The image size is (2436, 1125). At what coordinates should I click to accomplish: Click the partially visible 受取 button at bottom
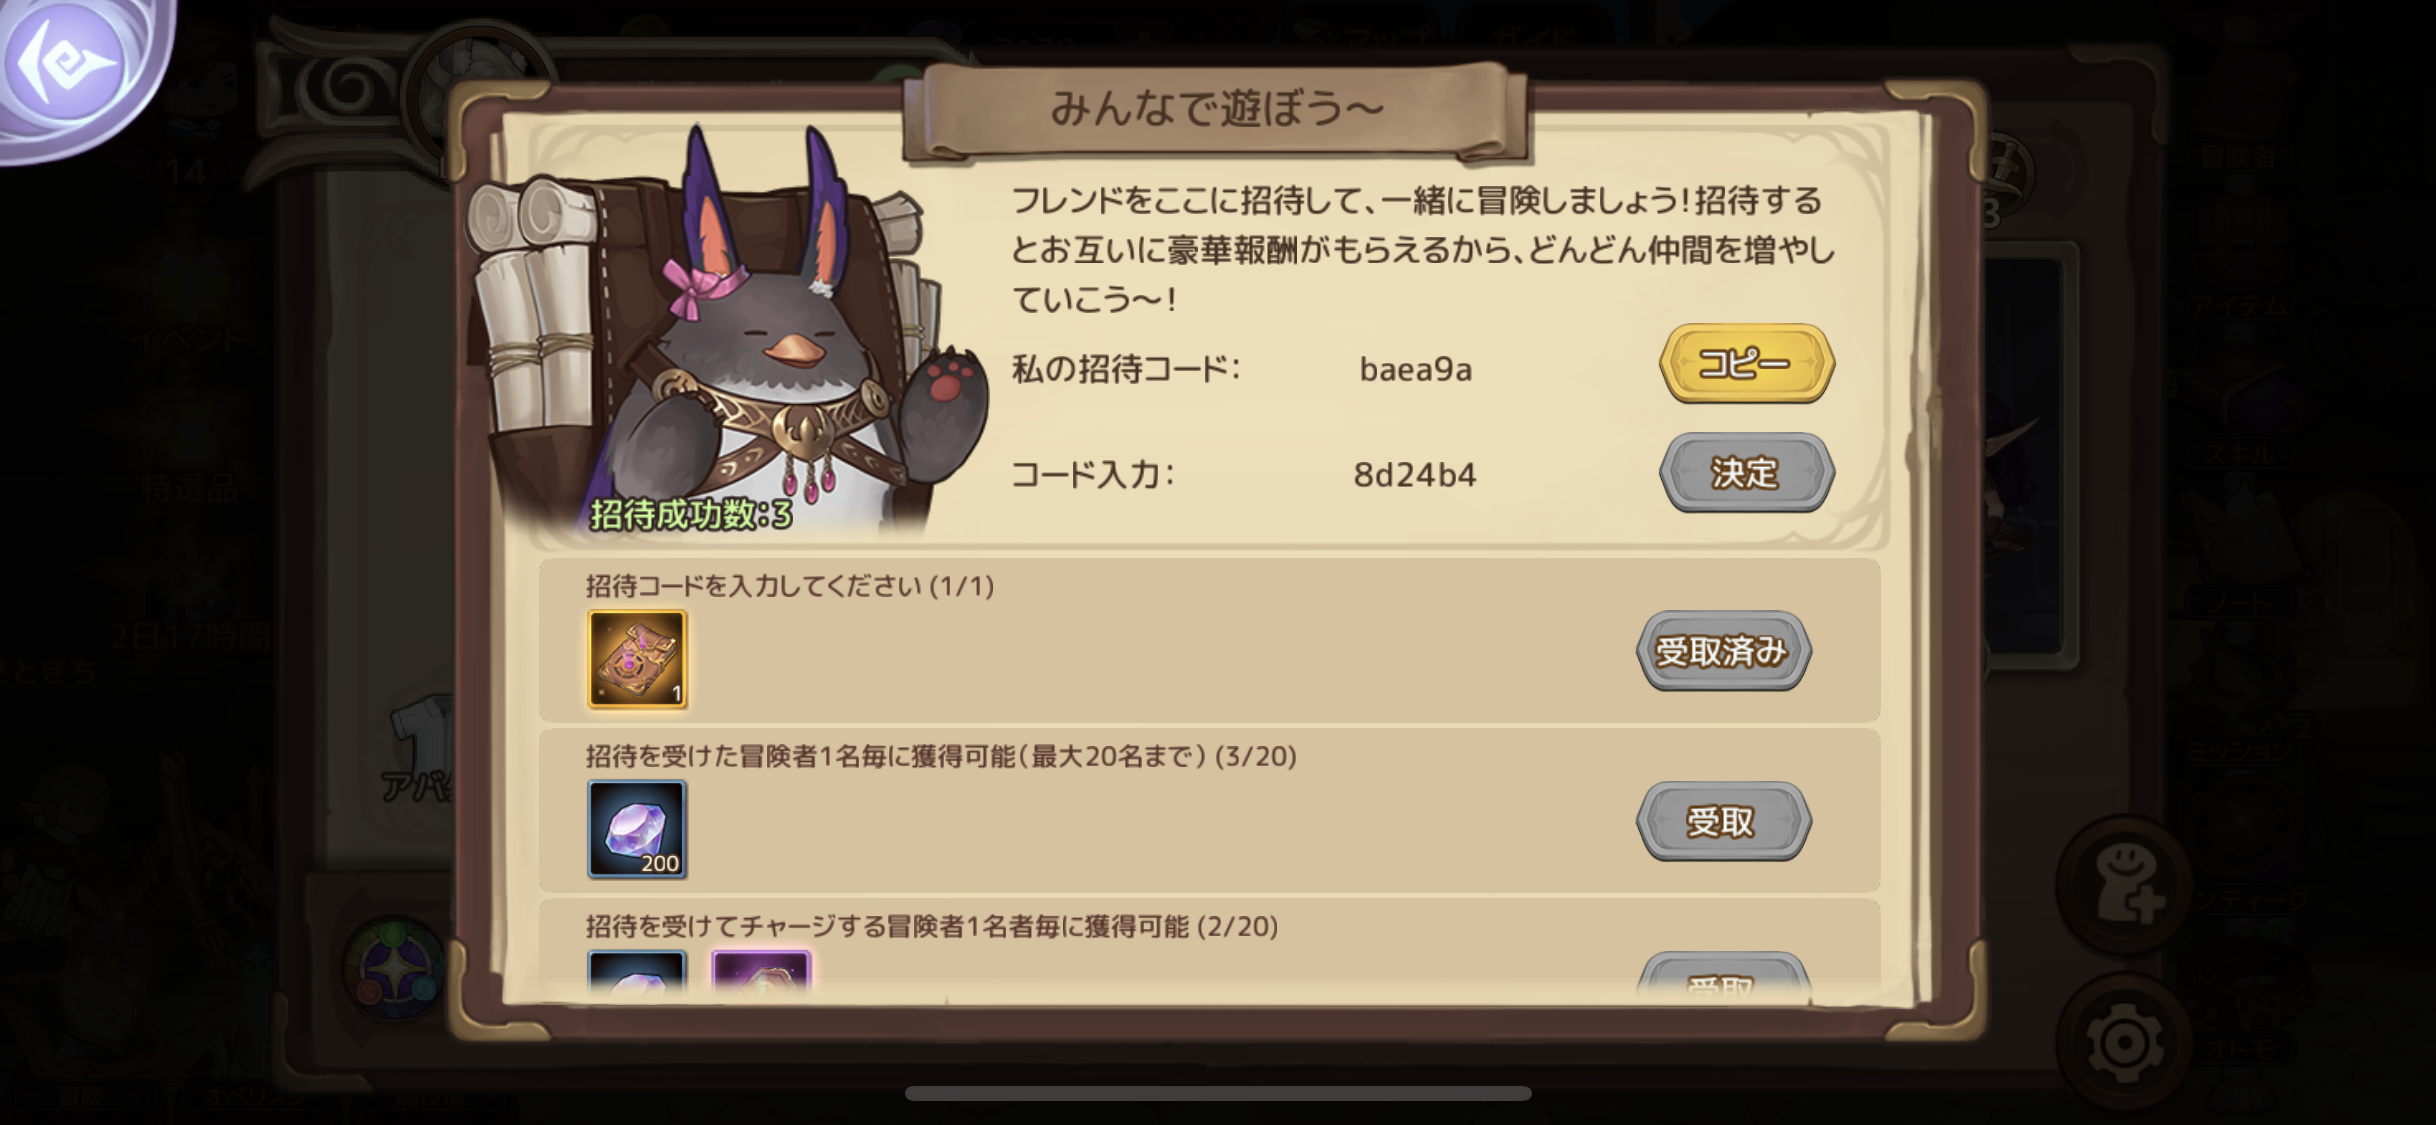pos(1722,976)
